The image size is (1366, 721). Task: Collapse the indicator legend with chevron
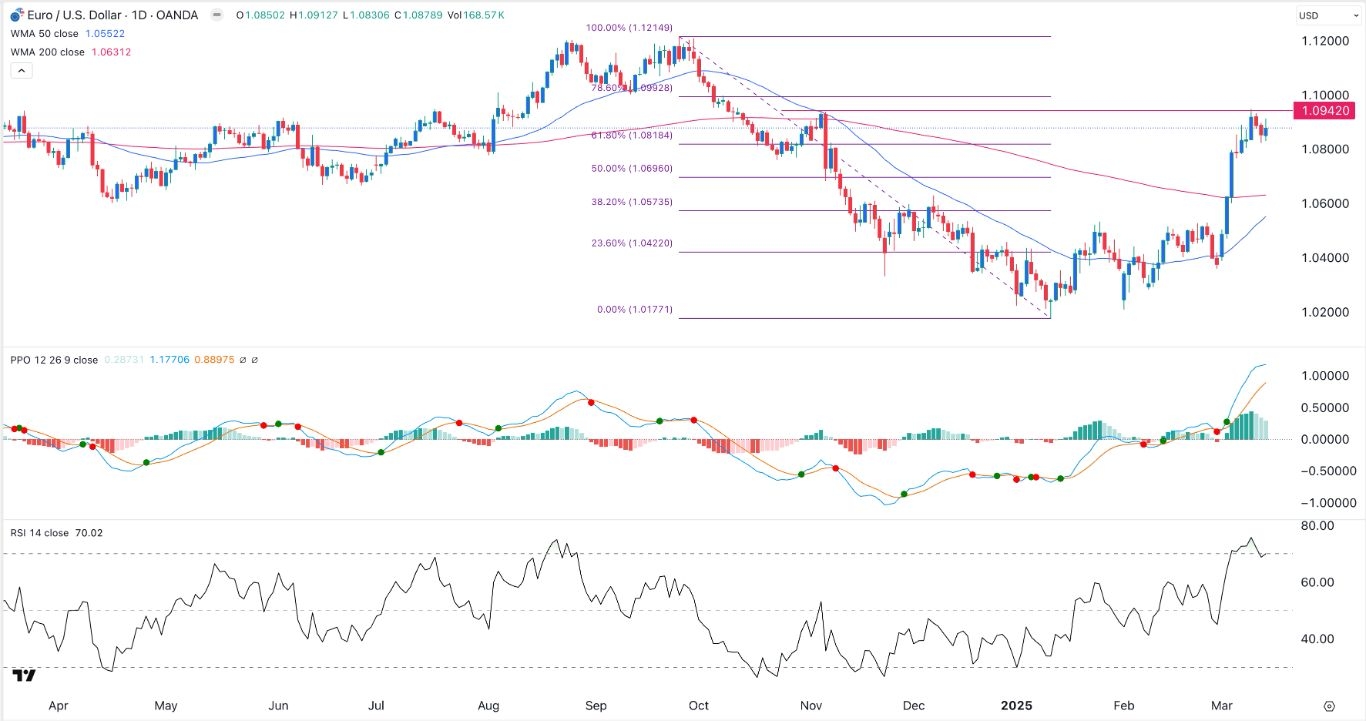20,70
